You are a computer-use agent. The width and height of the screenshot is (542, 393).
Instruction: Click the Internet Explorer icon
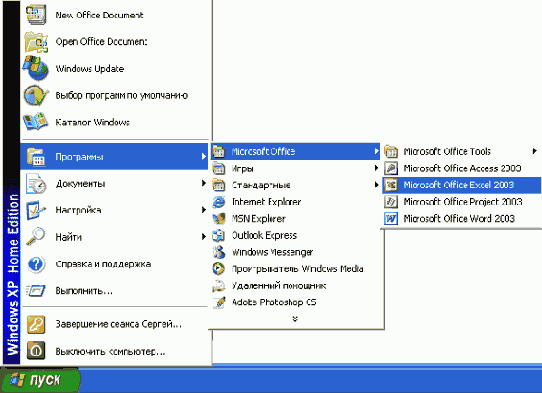pyautogui.click(x=218, y=202)
